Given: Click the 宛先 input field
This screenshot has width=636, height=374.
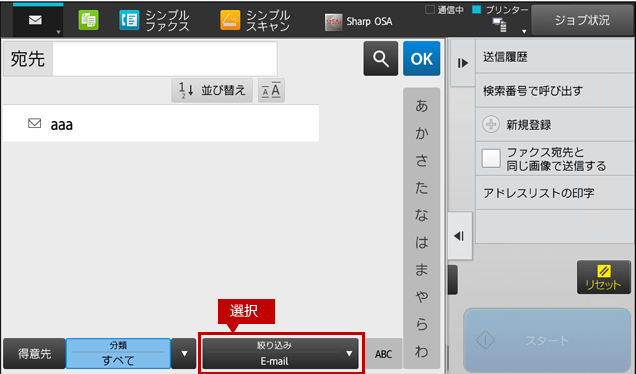Looking at the screenshot, I should point(165,59).
